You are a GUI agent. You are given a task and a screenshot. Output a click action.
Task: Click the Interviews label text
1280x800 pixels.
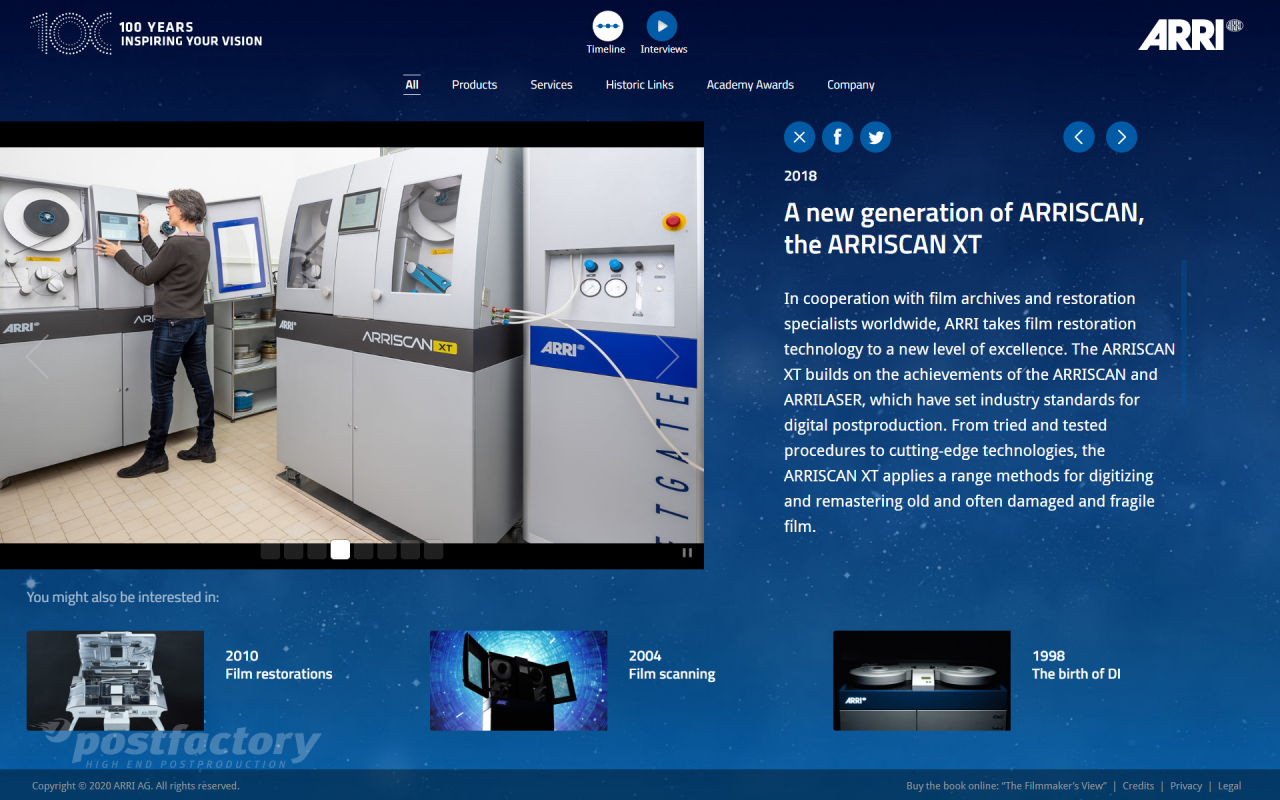[x=664, y=49]
